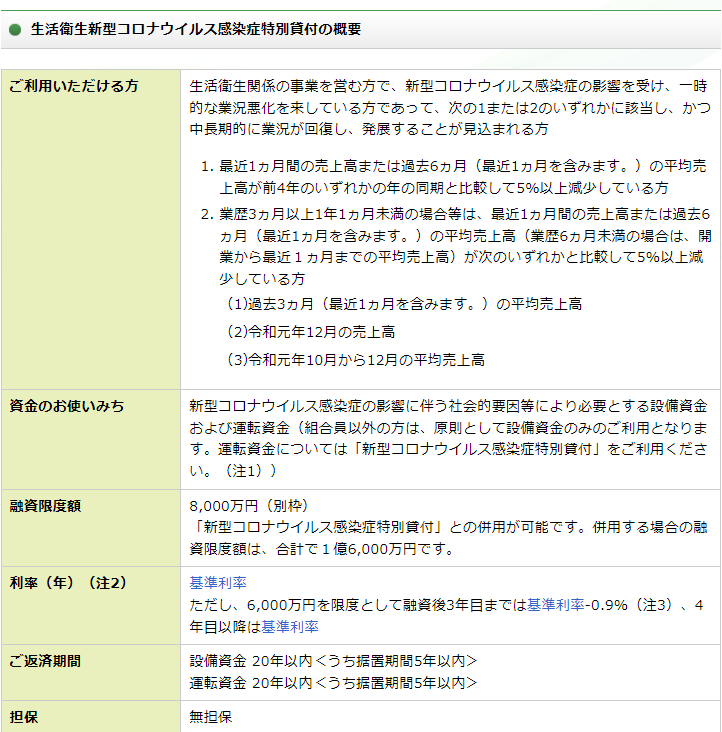This screenshot has height=732, width=722.
Task: Select the (1)過去3ヵ月 average sales line
Action: tap(404, 304)
